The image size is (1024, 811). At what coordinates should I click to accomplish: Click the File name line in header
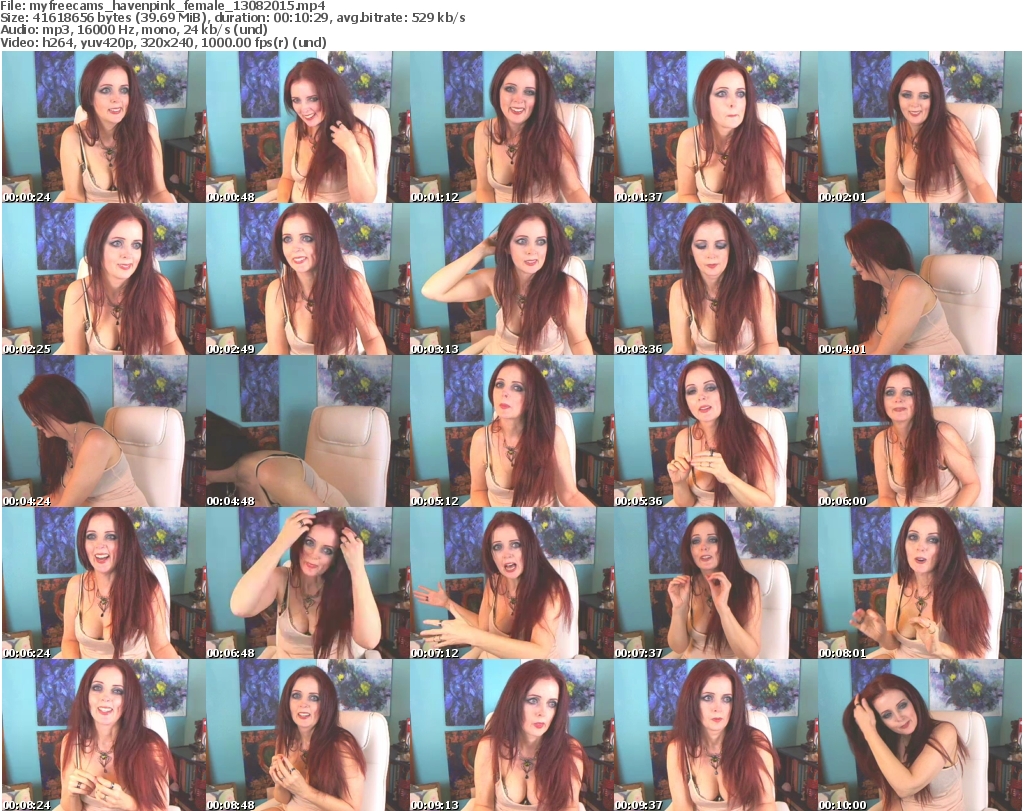[x=163, y=6]
